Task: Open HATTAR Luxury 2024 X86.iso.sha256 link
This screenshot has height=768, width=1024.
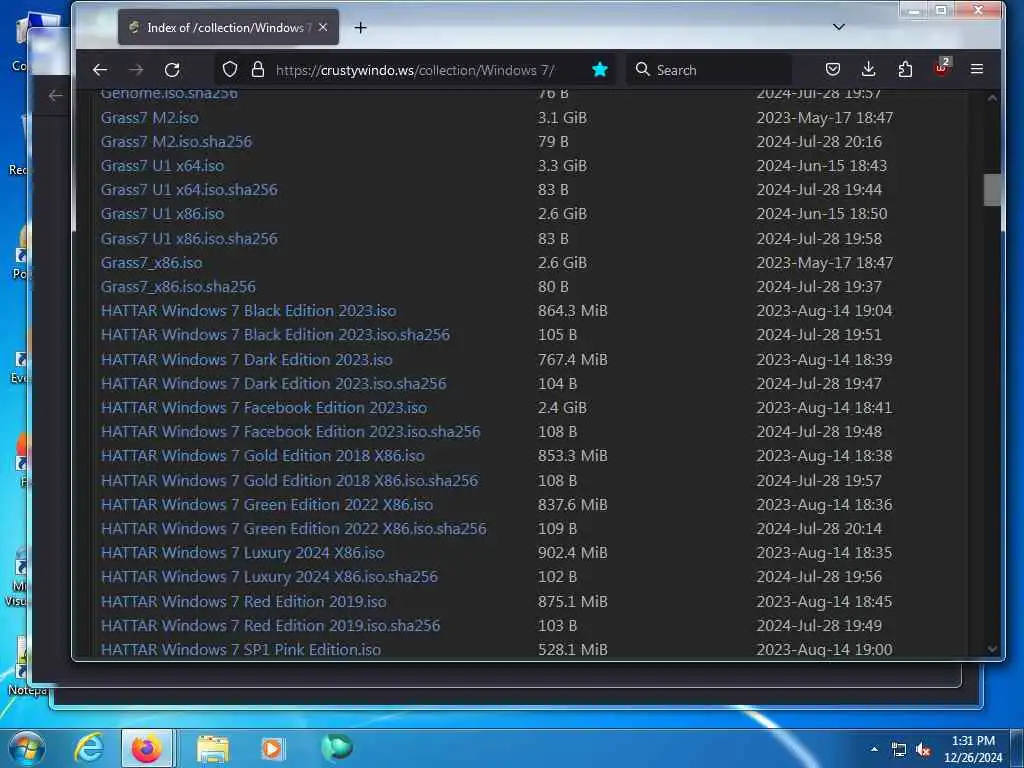Action: pyautogui.click(x=269, y=577)
